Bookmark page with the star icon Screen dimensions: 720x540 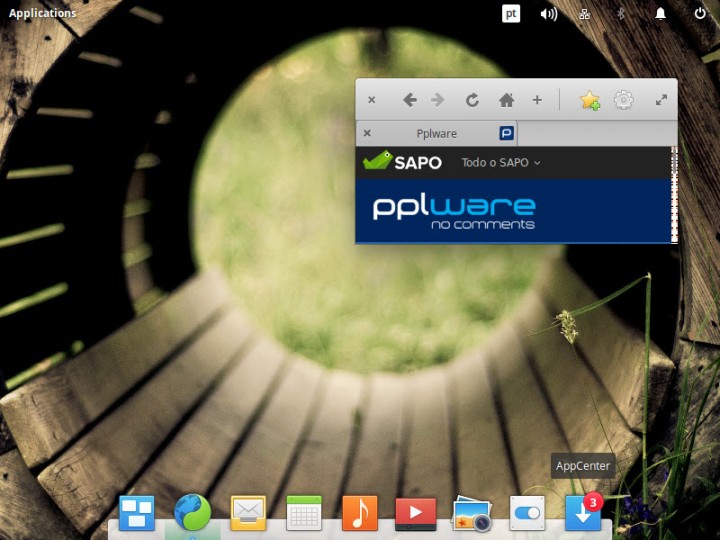[x=590, y=100]
